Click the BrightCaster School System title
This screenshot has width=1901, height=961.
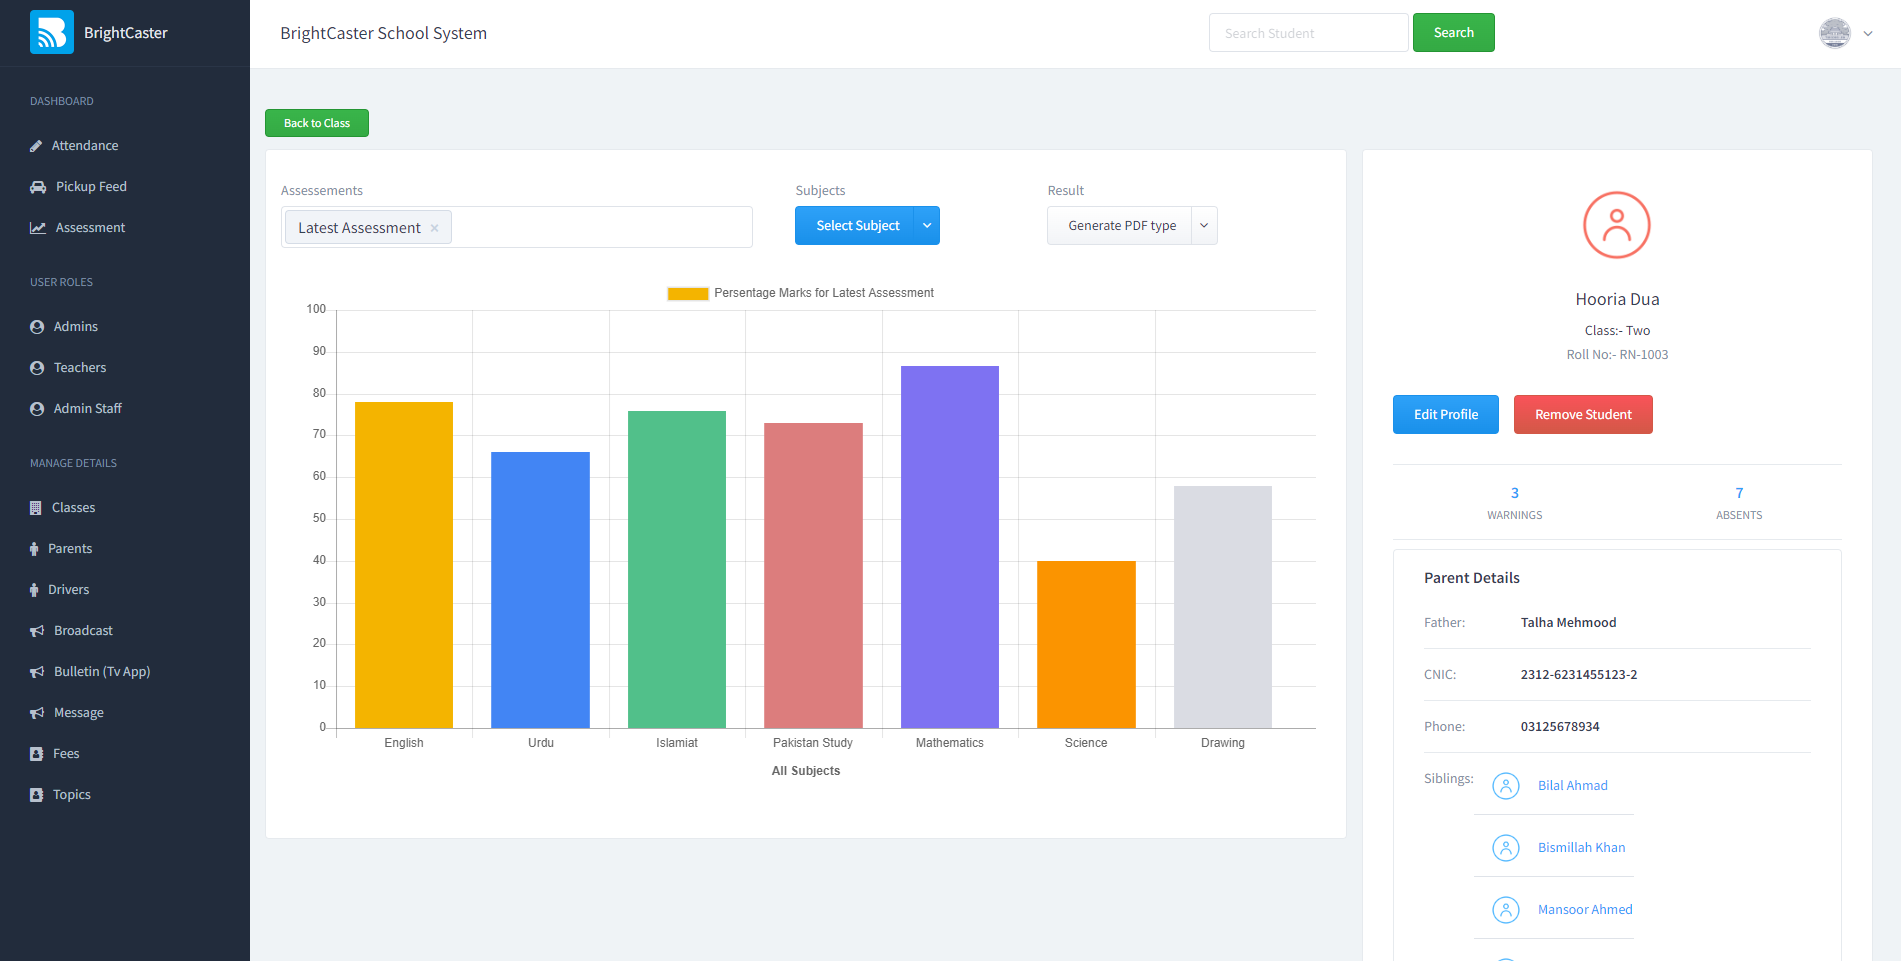click(384, 33)
